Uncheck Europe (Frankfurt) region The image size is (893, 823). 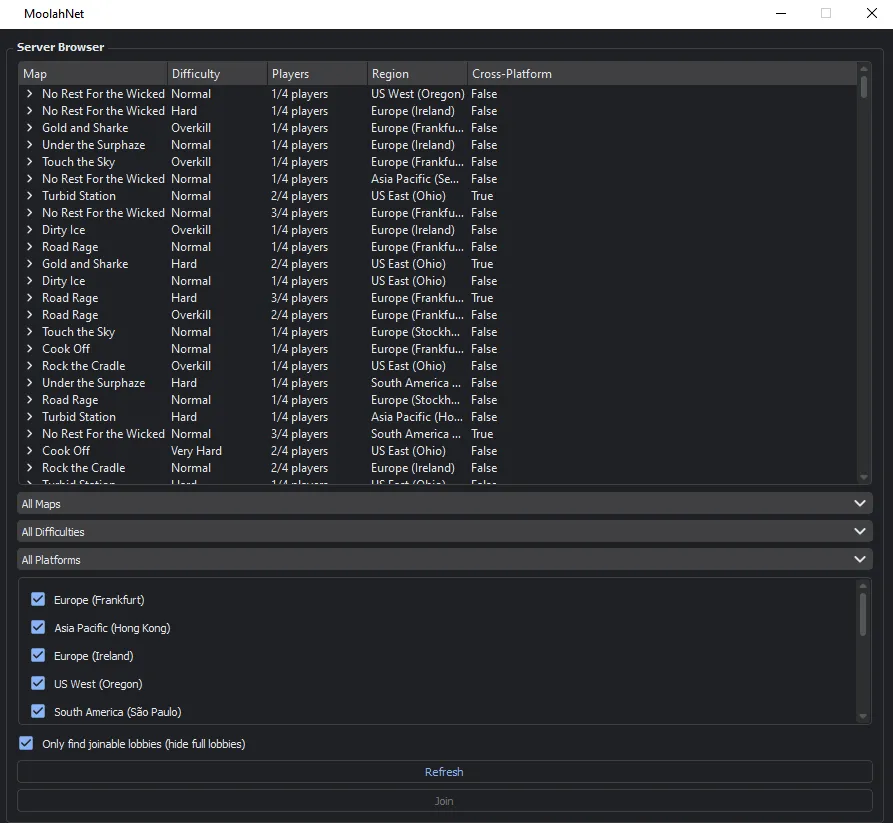click(38, 599)
